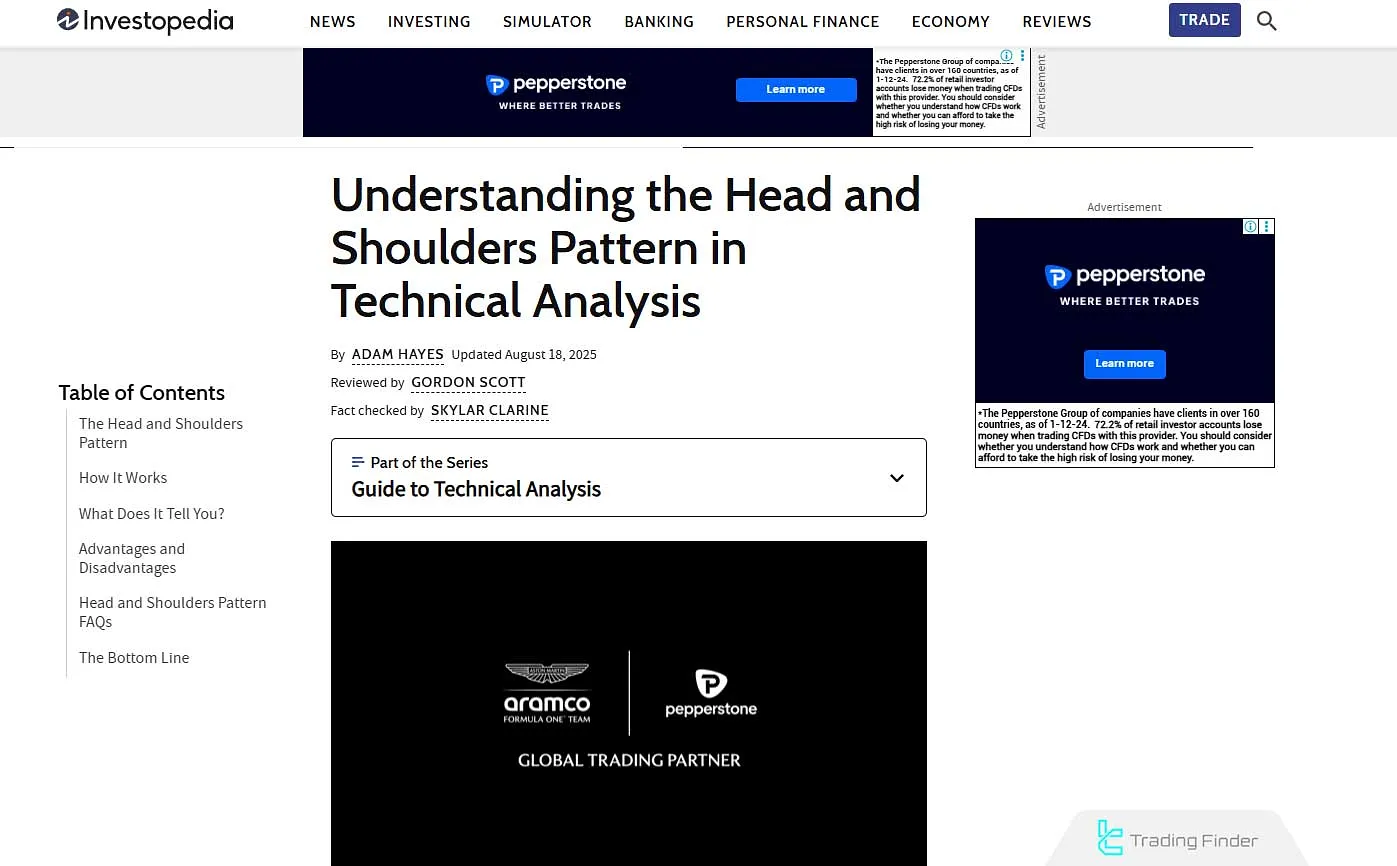Click 'Learn more' on the sidebar Pepperstone ad
Screen dimensions: 1397x866
1124,364
